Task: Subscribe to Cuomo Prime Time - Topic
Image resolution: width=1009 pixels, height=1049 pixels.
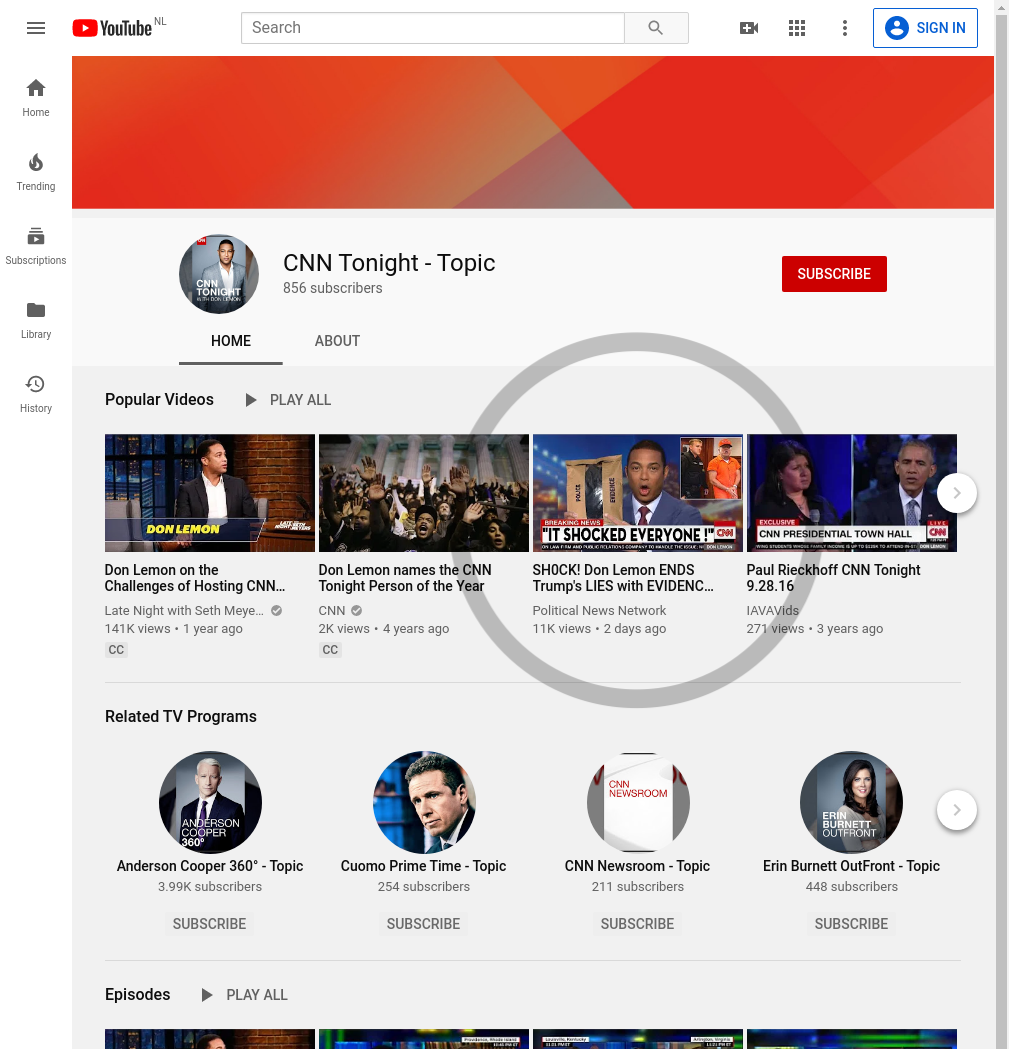Action: pyautogui.click(x=424, y=924)
